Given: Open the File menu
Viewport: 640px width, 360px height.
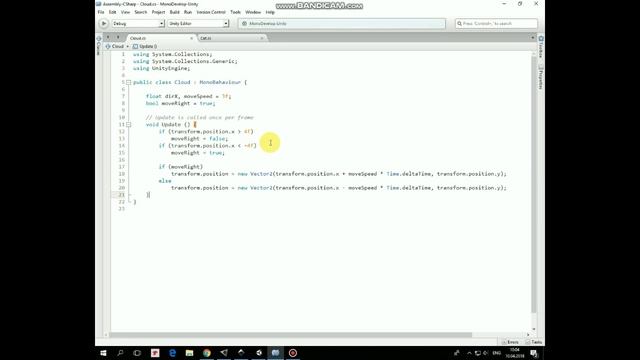Looking at the screenshot, I should pyautogui.click(x=101, y=12).
